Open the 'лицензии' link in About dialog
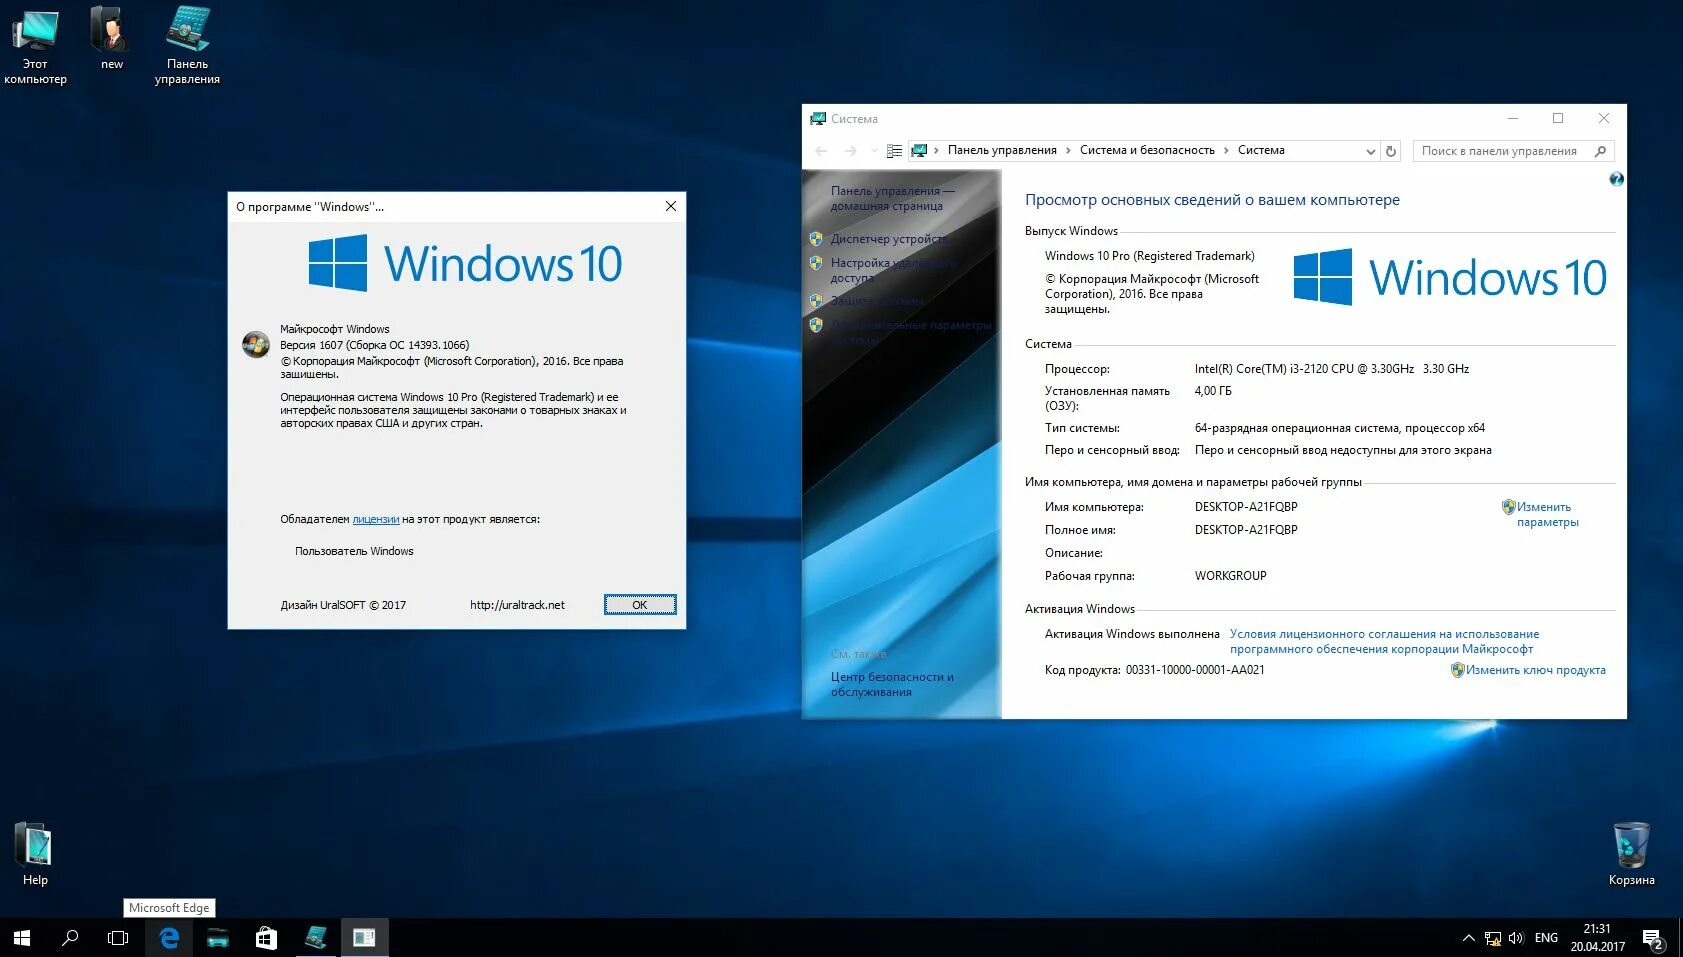The image size is (1683, 957). coord(376,519)
